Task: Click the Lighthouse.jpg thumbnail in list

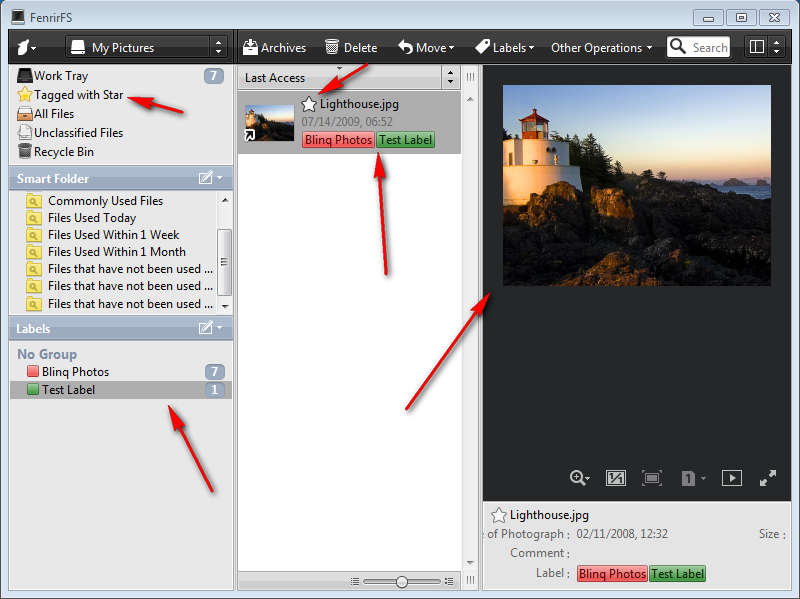Action: 269,122
